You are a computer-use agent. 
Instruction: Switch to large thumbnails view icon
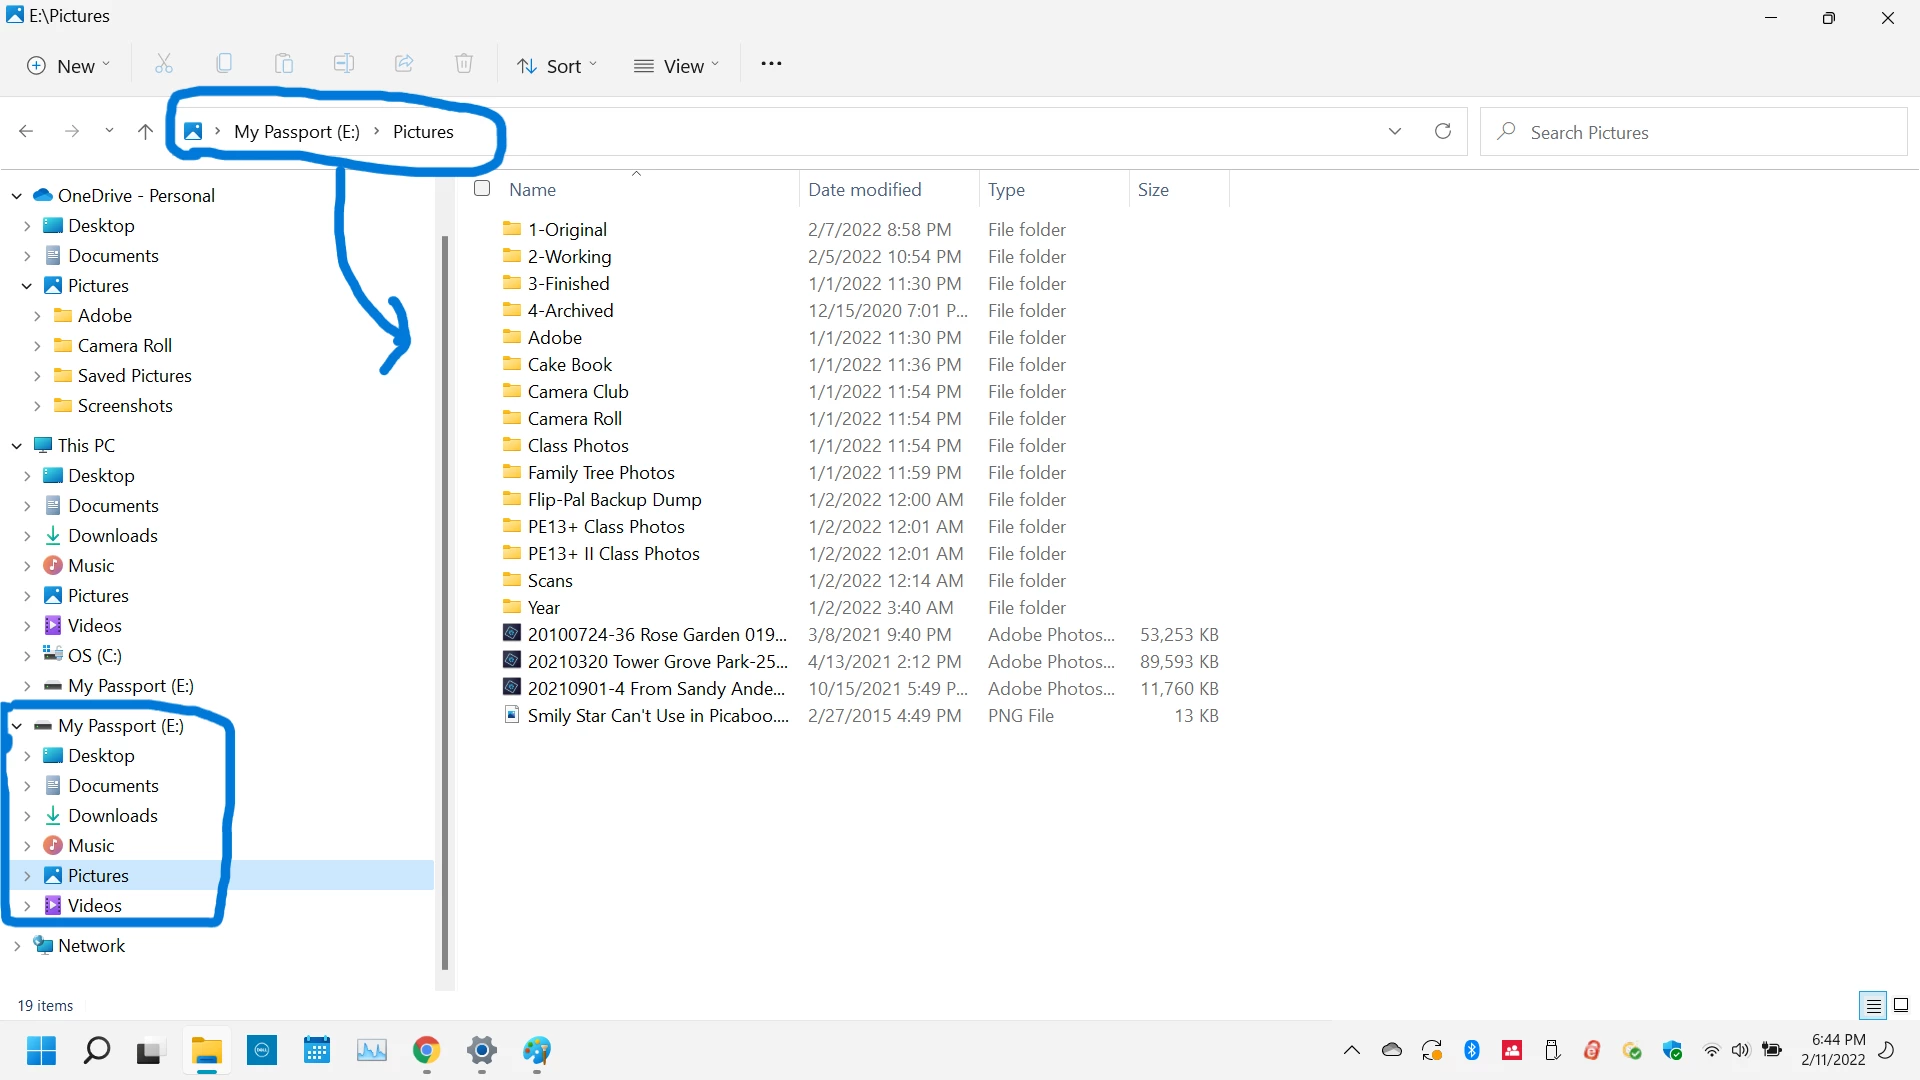(1901, 1005)
